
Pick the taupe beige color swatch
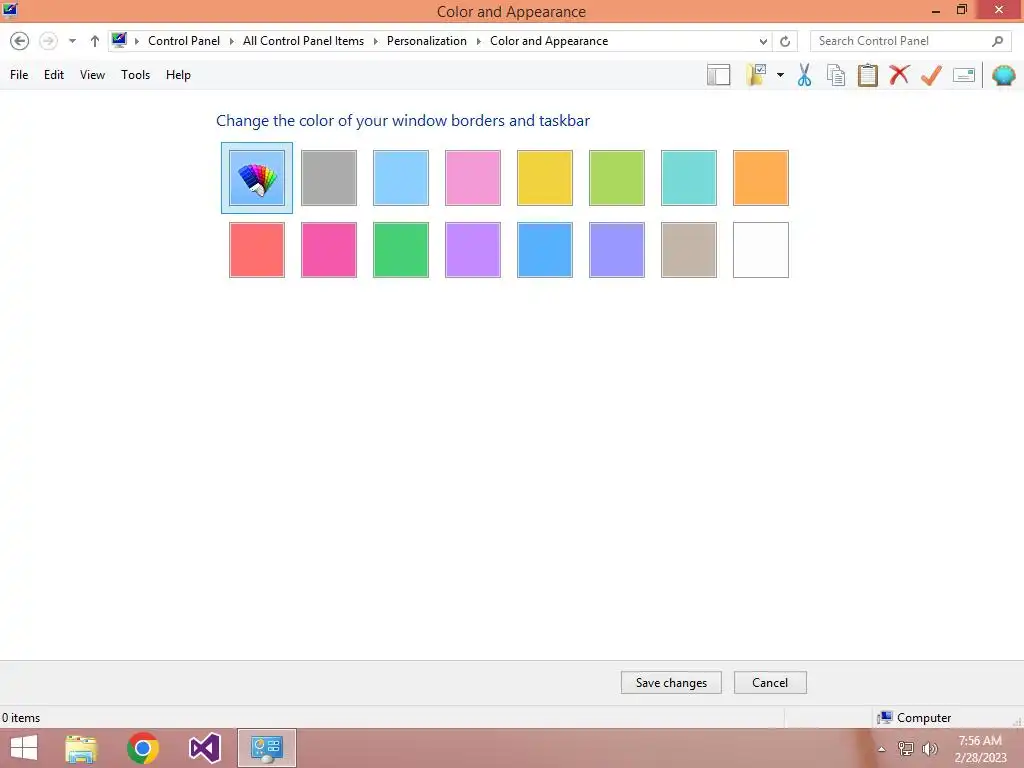click(x=689, y=250)
